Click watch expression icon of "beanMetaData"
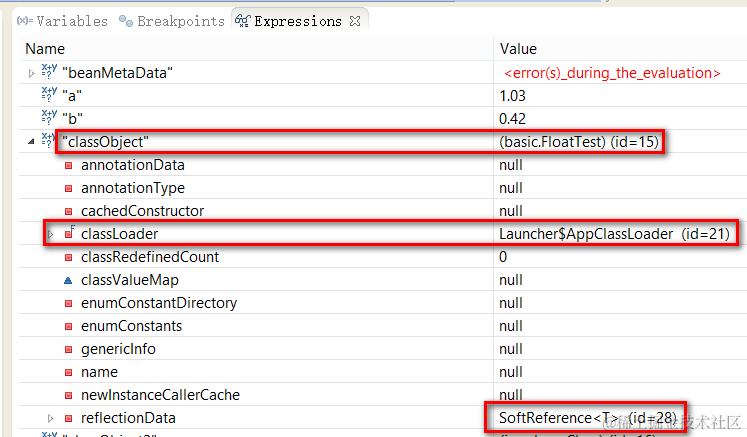The image size is (747, 437). pos(49,71)
